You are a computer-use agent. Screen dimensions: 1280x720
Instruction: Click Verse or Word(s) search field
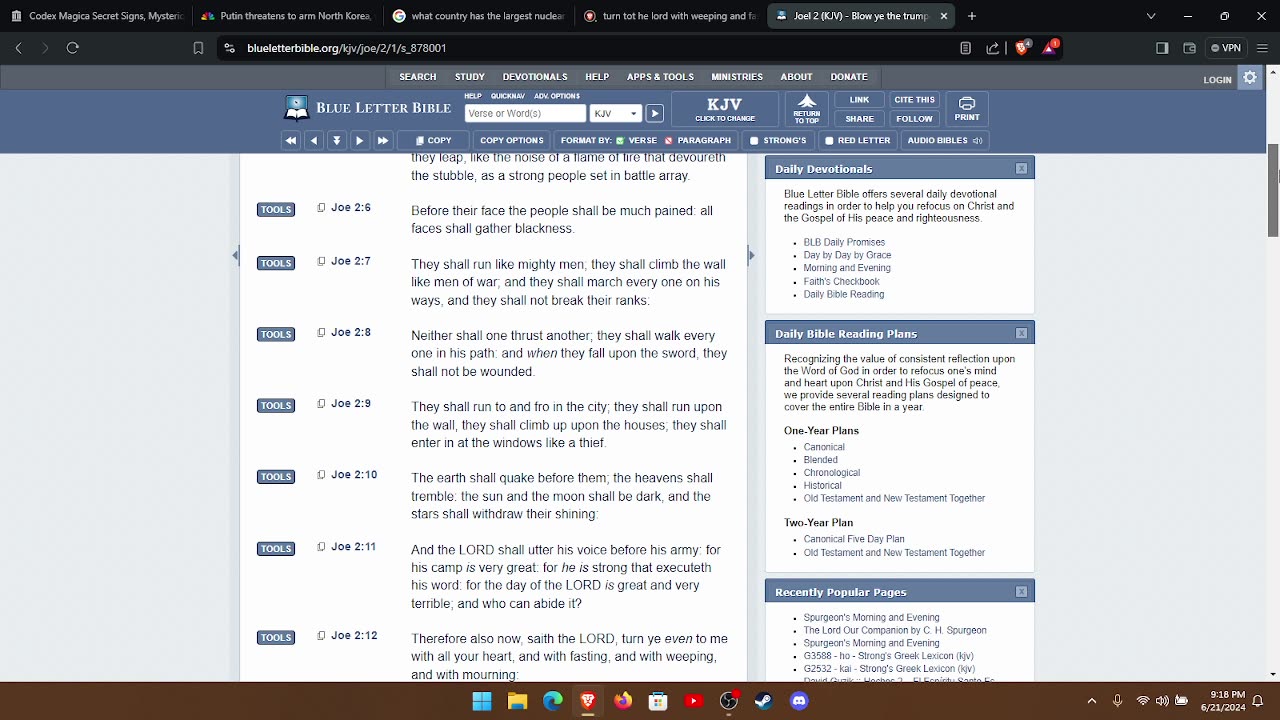[525, 114]
